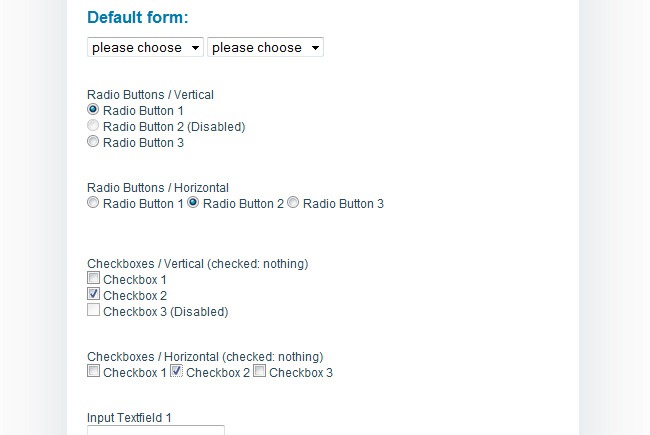This screenshot has height=435, width=650.
Task: Expand the second 'please choose' dropdown
Action: point(265,47)
